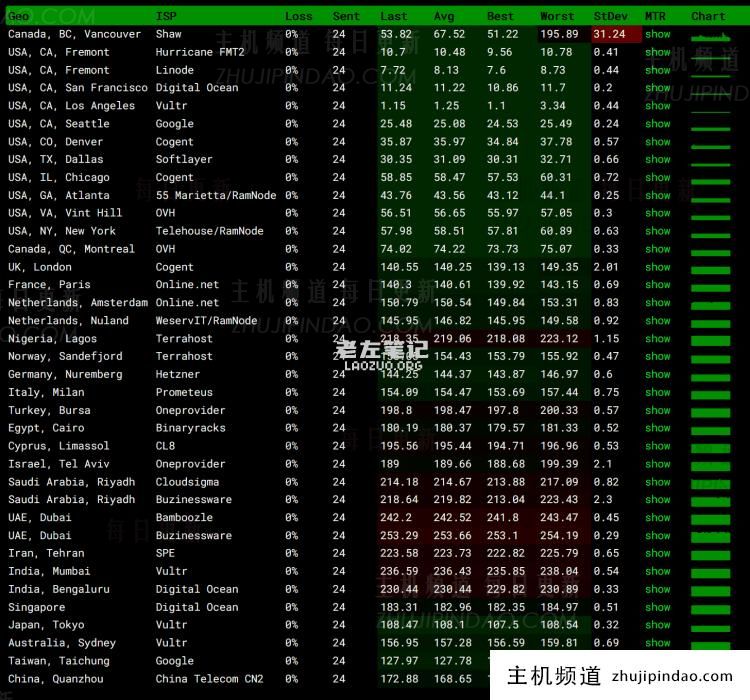The width and height of the screenshot is (750, 700).
Task: Show MTR for Nigeria, Lagos Terrahost
Action: click(x=657, y=339)
